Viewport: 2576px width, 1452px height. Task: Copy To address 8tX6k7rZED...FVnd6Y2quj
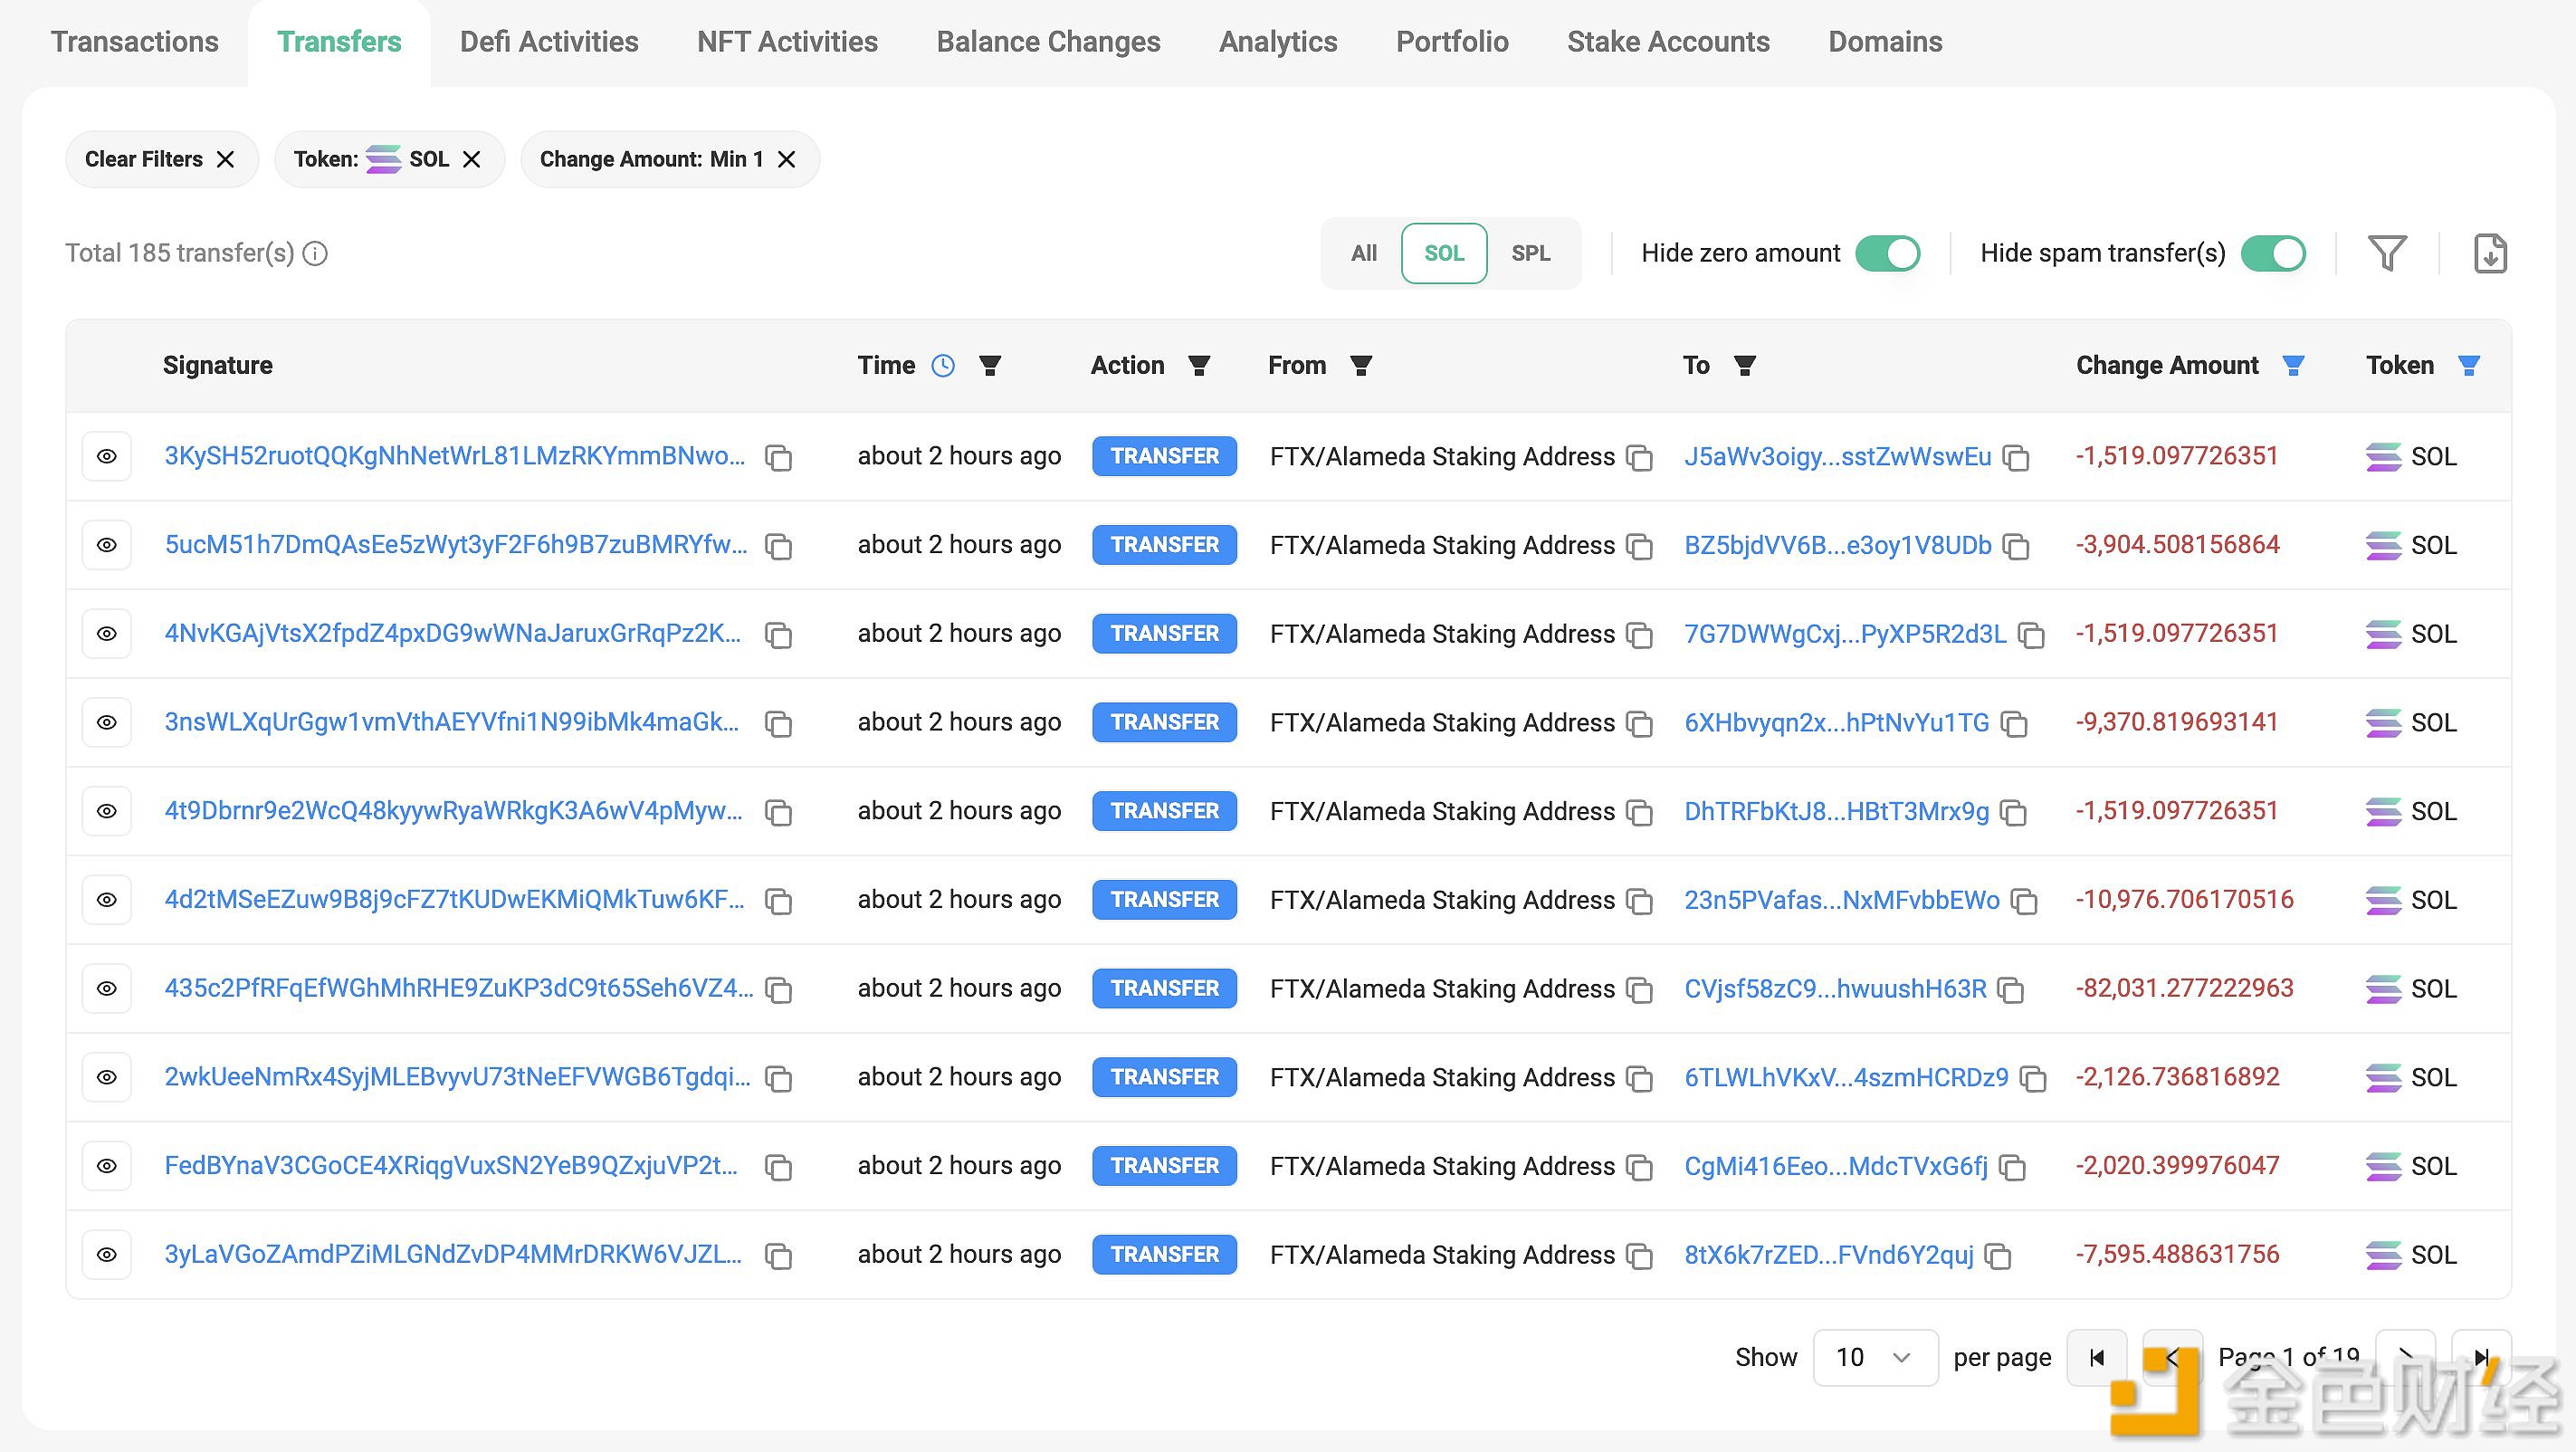click(x=1998, y=1256)
